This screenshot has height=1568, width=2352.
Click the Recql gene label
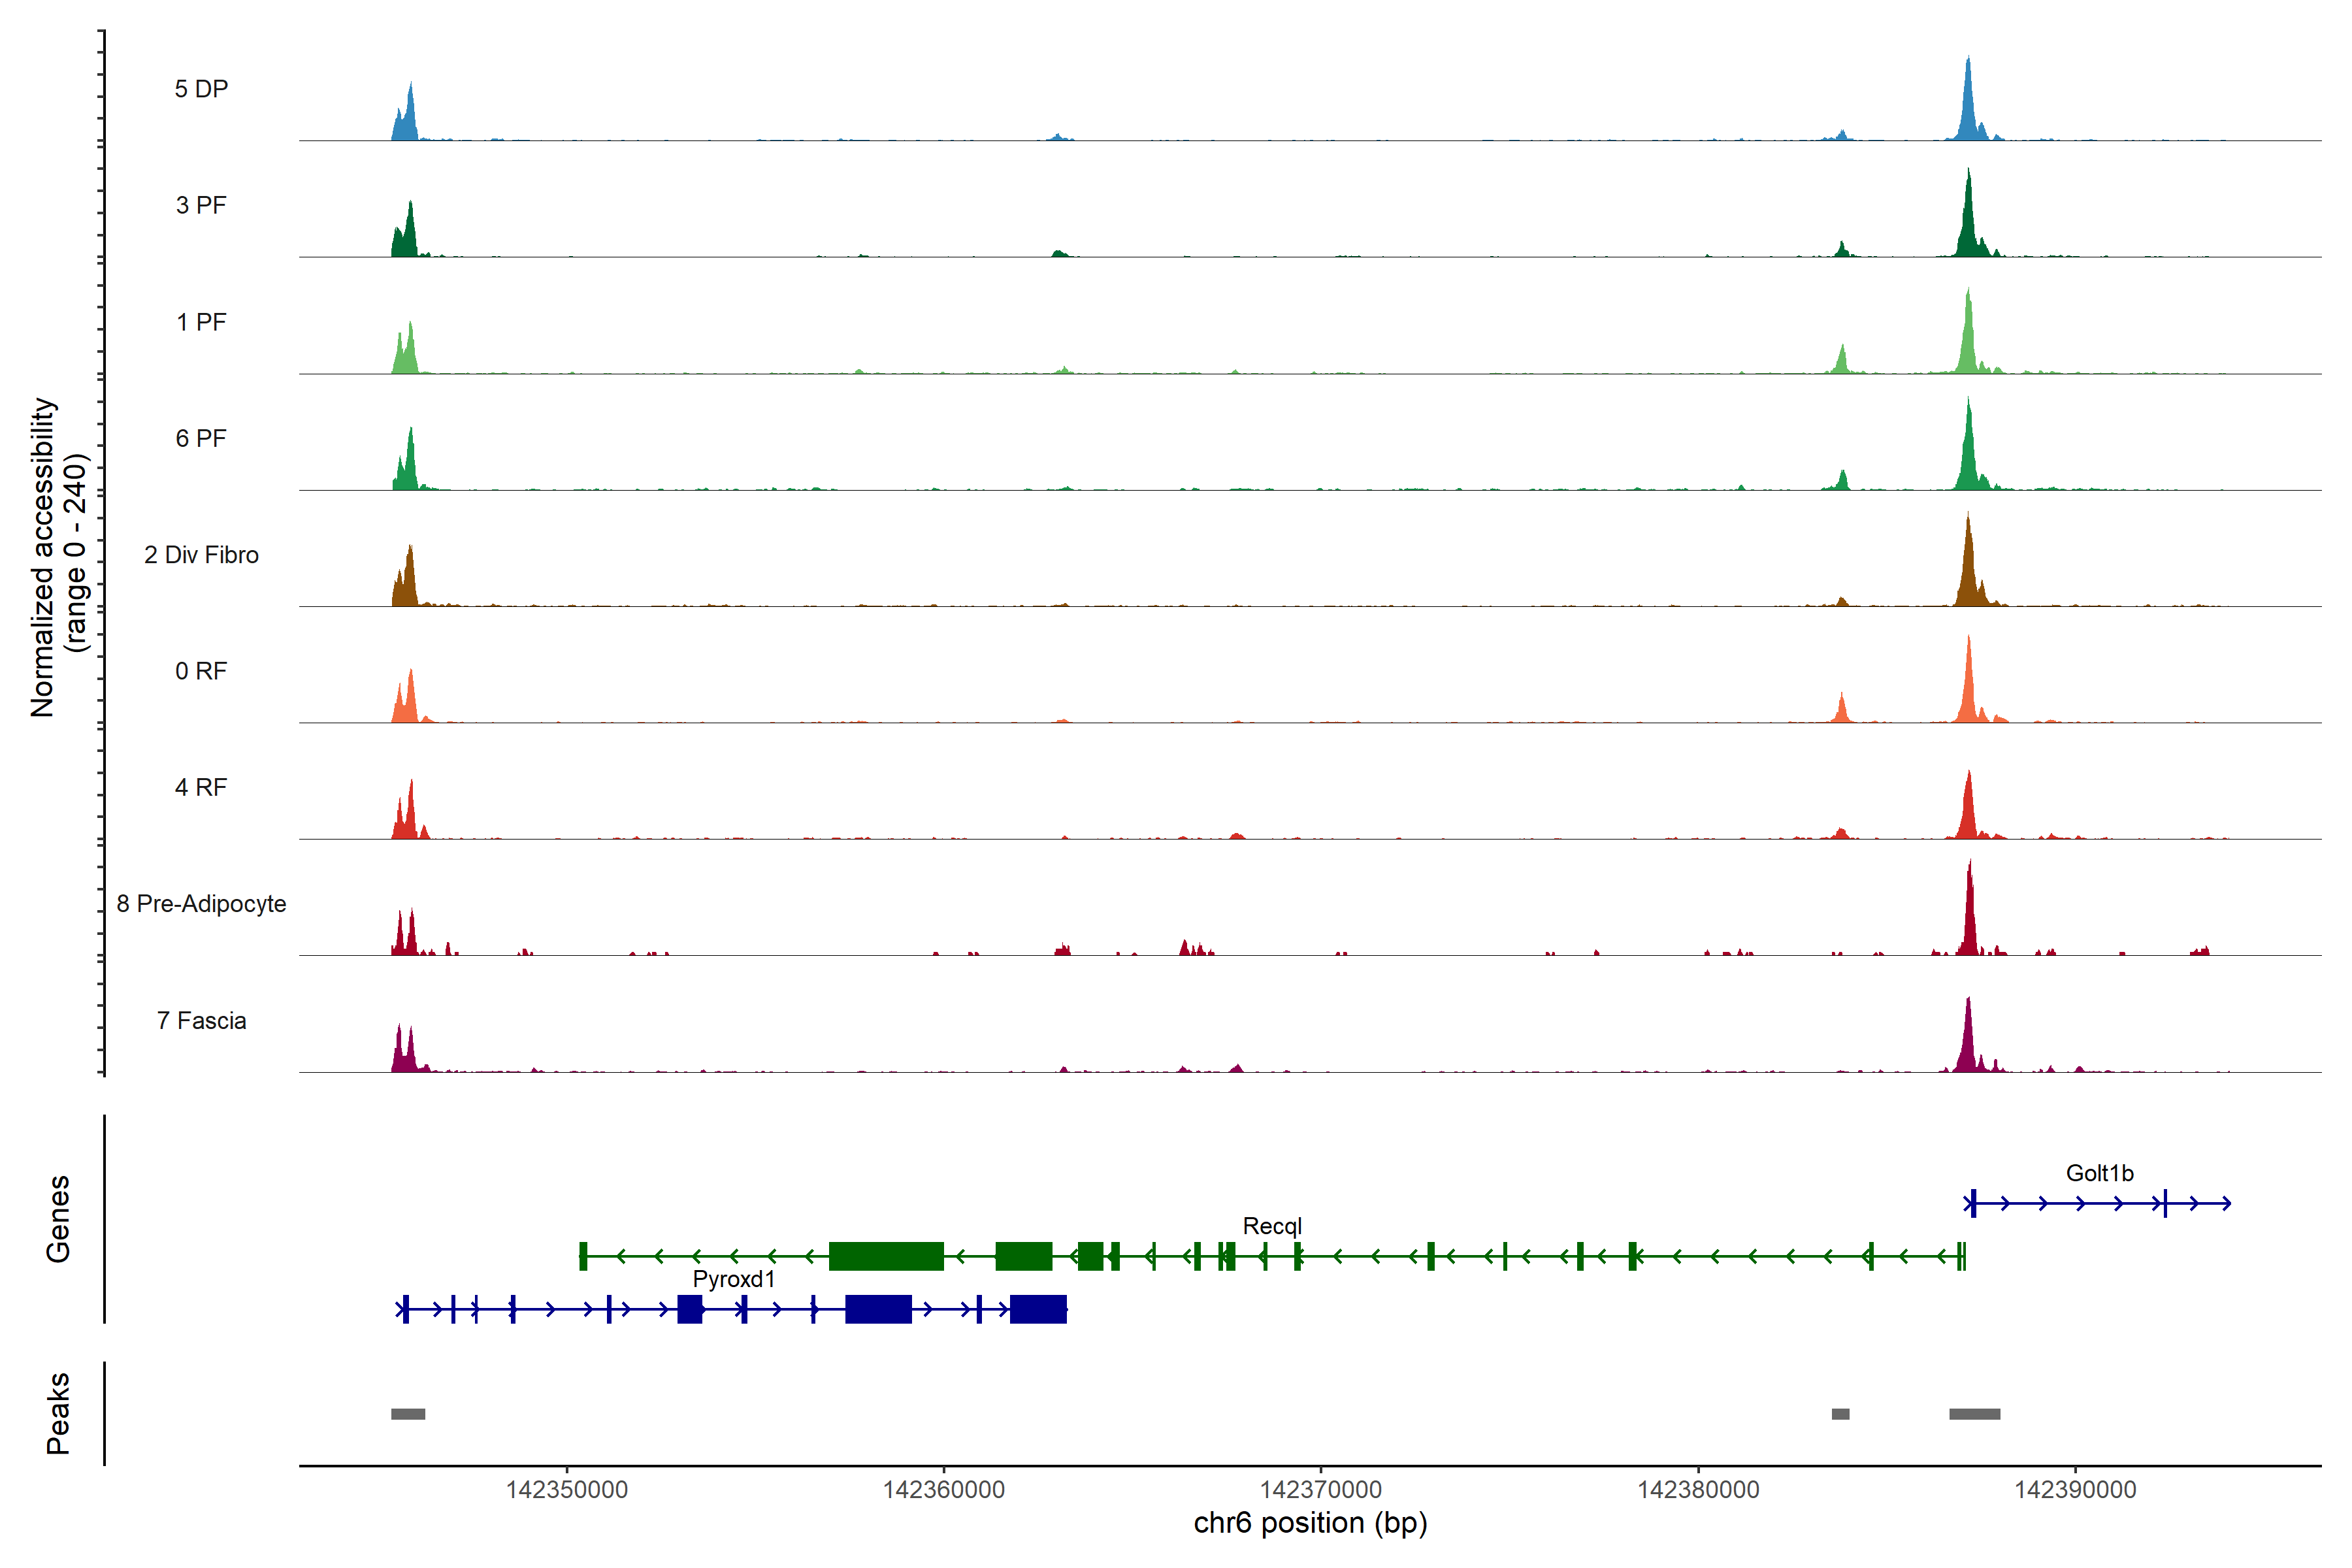tap(1272, 1226)
